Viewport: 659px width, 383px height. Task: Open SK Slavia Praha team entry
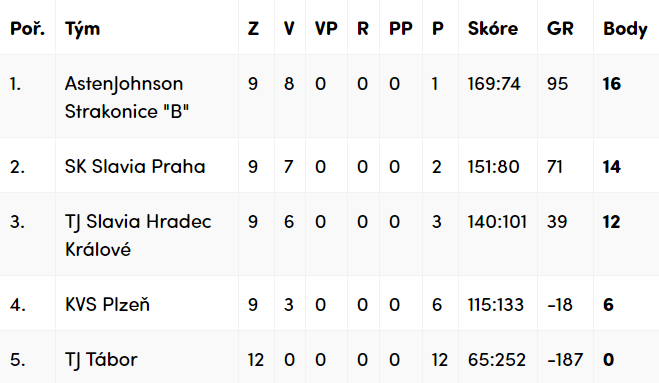pyautogui.click(x=135, y=166)
